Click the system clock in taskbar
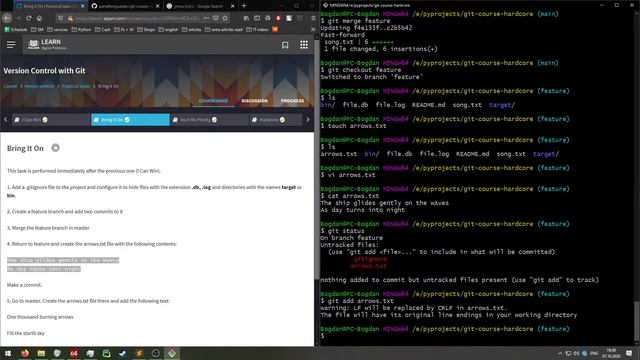This screenshot has width=640, height=360. coord(611,353)
